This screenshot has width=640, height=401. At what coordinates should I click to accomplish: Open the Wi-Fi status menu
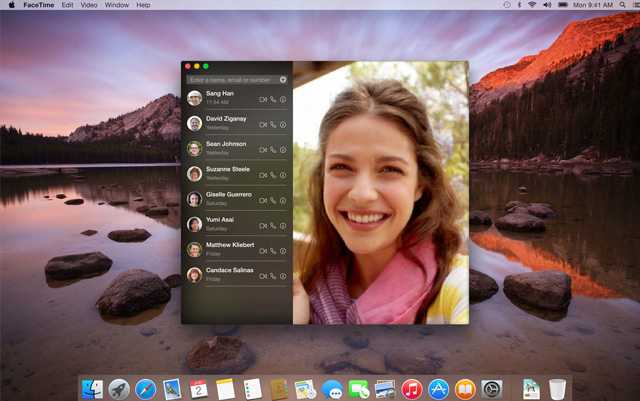532,5
